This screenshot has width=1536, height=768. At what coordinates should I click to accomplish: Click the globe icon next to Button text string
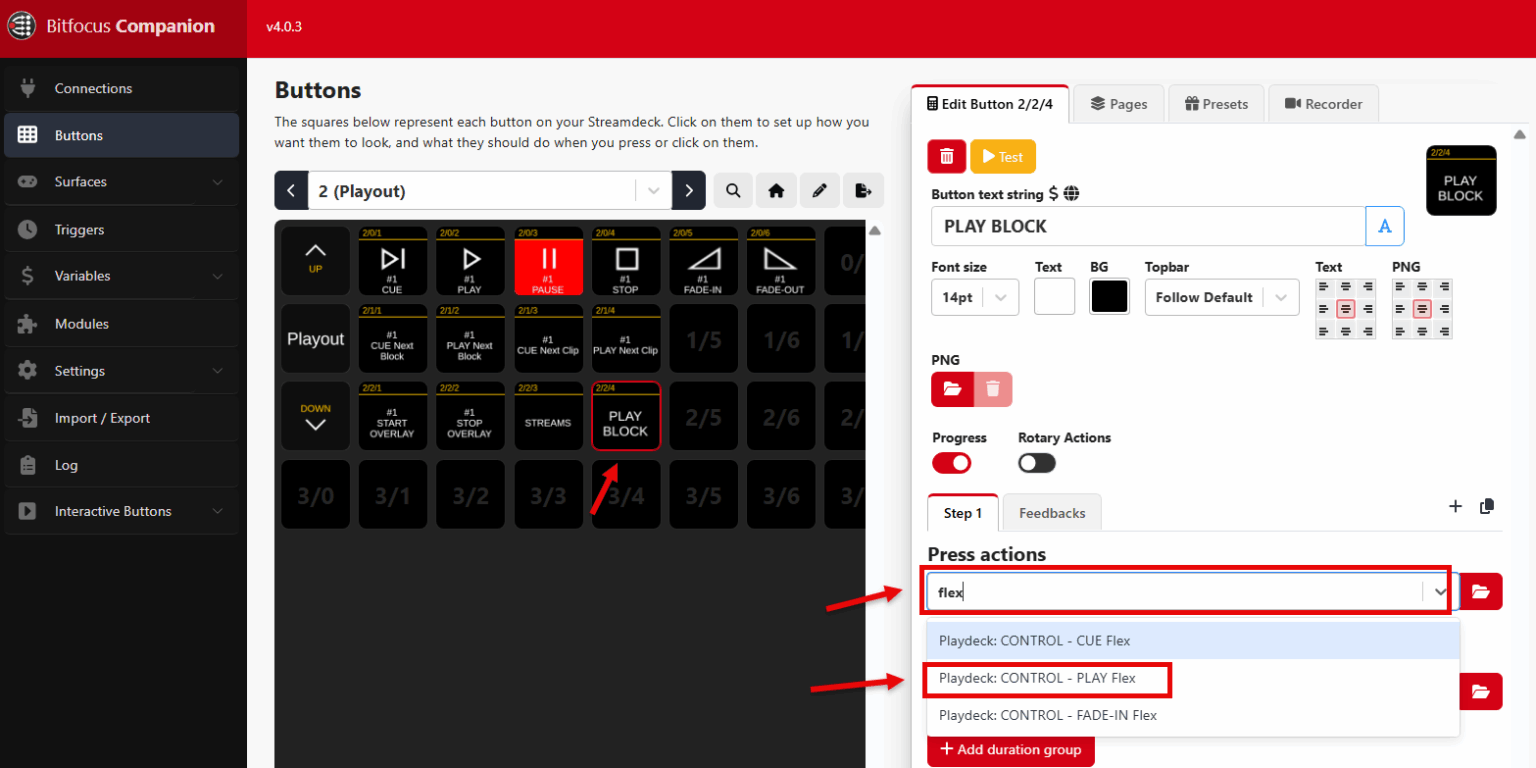(x=1070, y=194)
